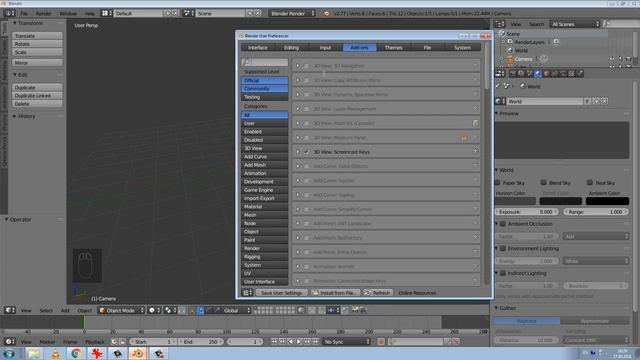Enable the Environment Lighting checkbox
640x360 pixels.
coord(503,248)
